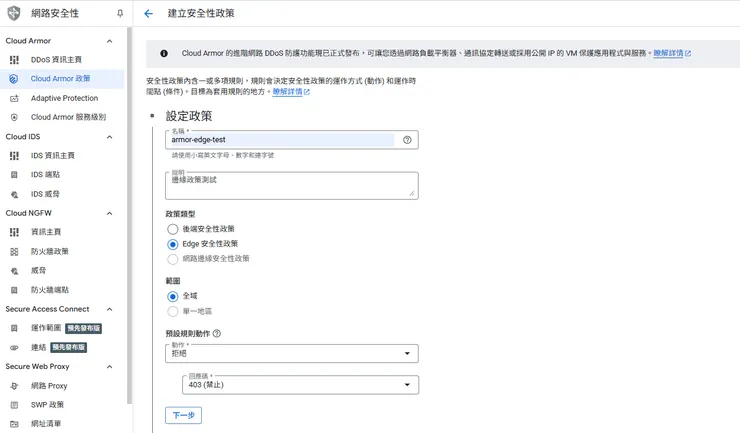Open Cloud Armor 政策 menu item
Image resolution: width=740 pixels, height=433 pixels.
pos(62,79)
